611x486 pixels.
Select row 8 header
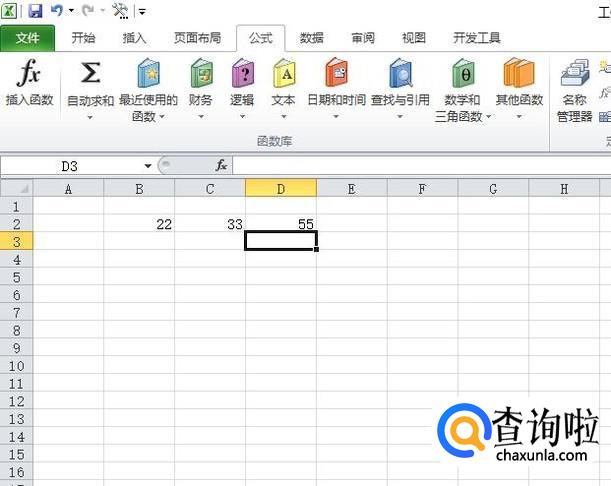tap(17, 330)
